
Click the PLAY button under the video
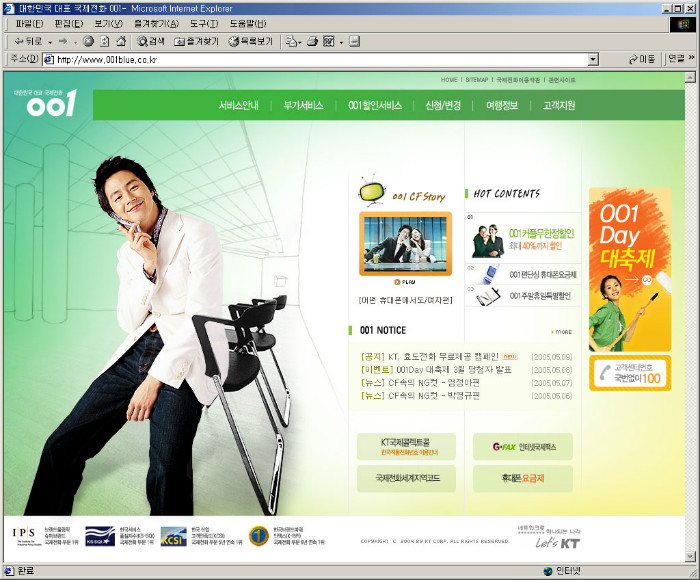[405, 282]
